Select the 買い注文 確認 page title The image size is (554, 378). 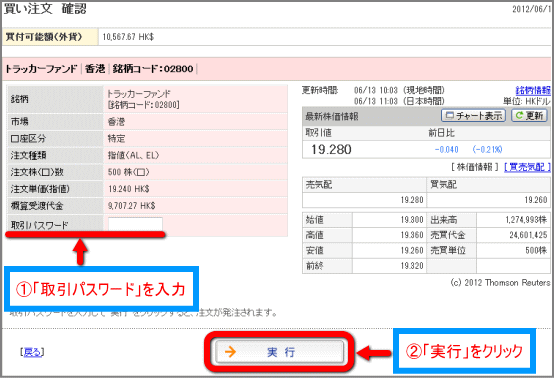point(45,8)
